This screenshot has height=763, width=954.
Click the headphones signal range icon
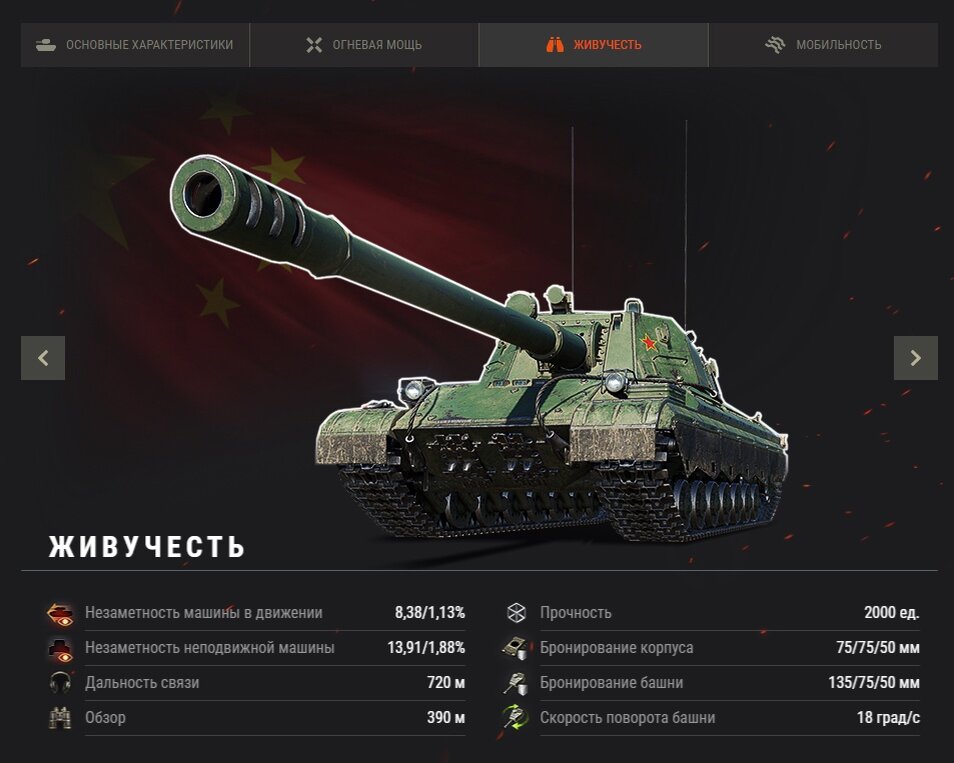pos(60,683)
